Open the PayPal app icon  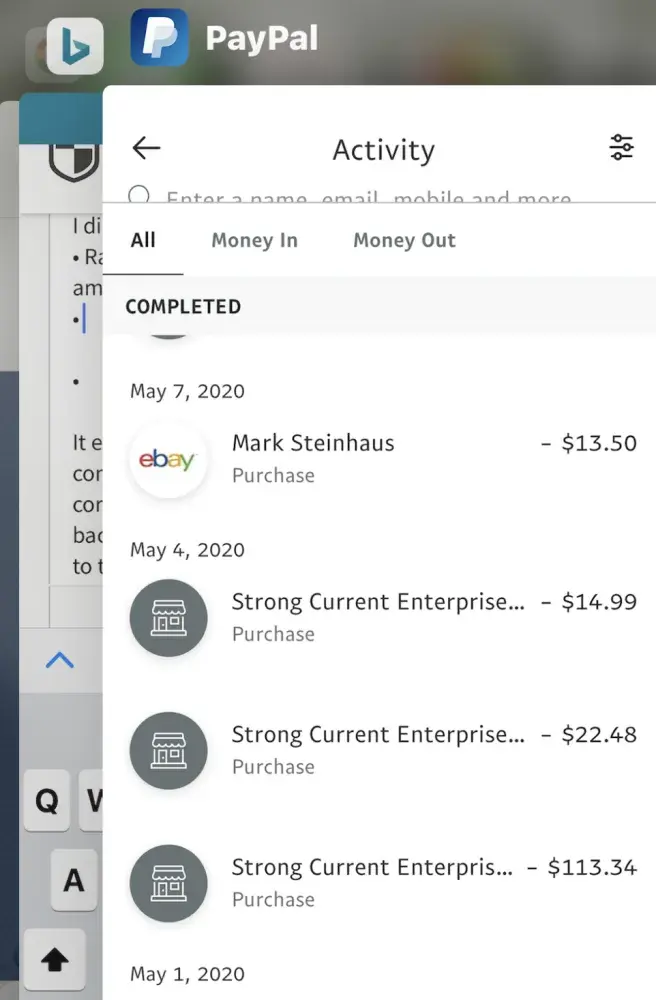[159, 38]
